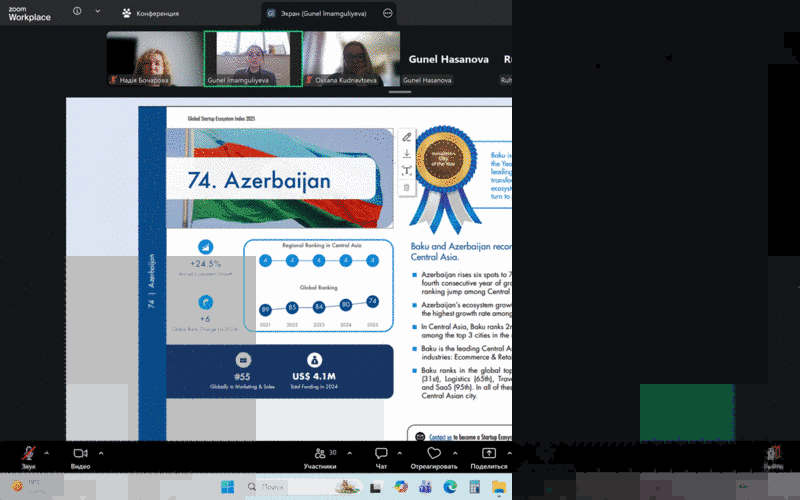The width and height of the screenshot is (800, 500).
Task: Click the download icon beside slide
Action: pos(407,154)
